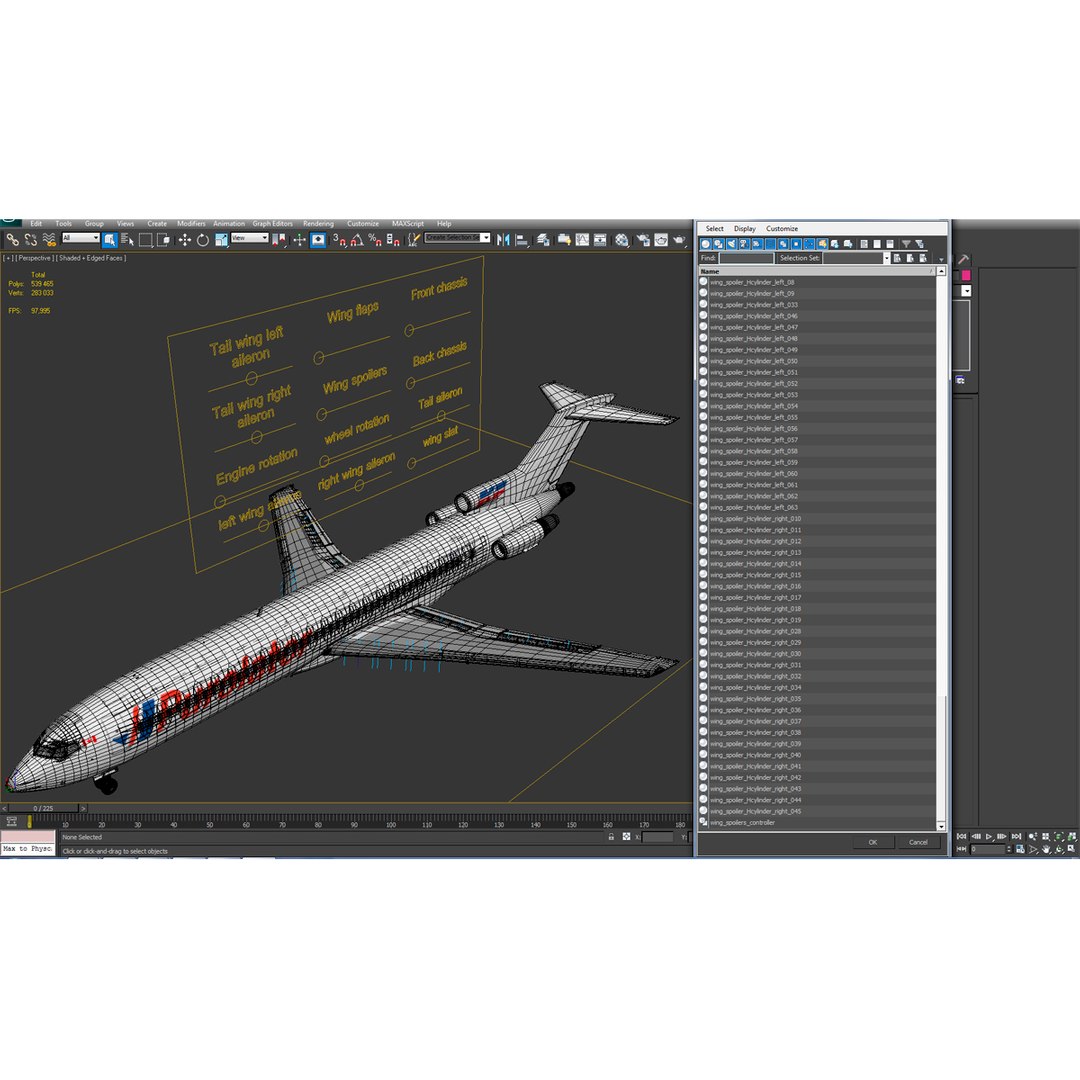Open Select menu in scene dialog
Screen dimensions: 1080x1080
tap(714, 229)
